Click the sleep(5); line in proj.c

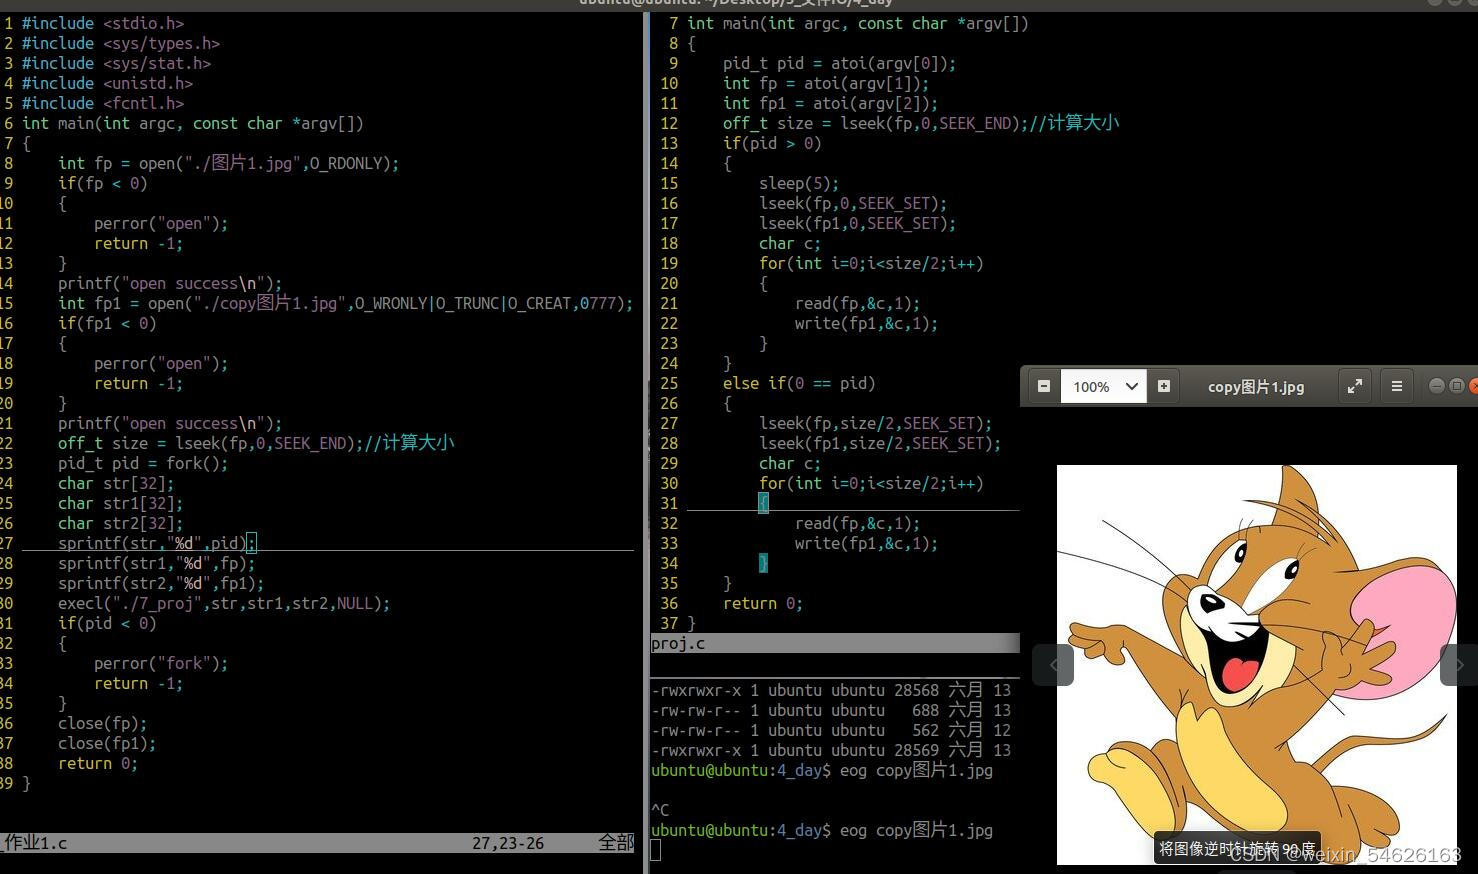point(799,183)
